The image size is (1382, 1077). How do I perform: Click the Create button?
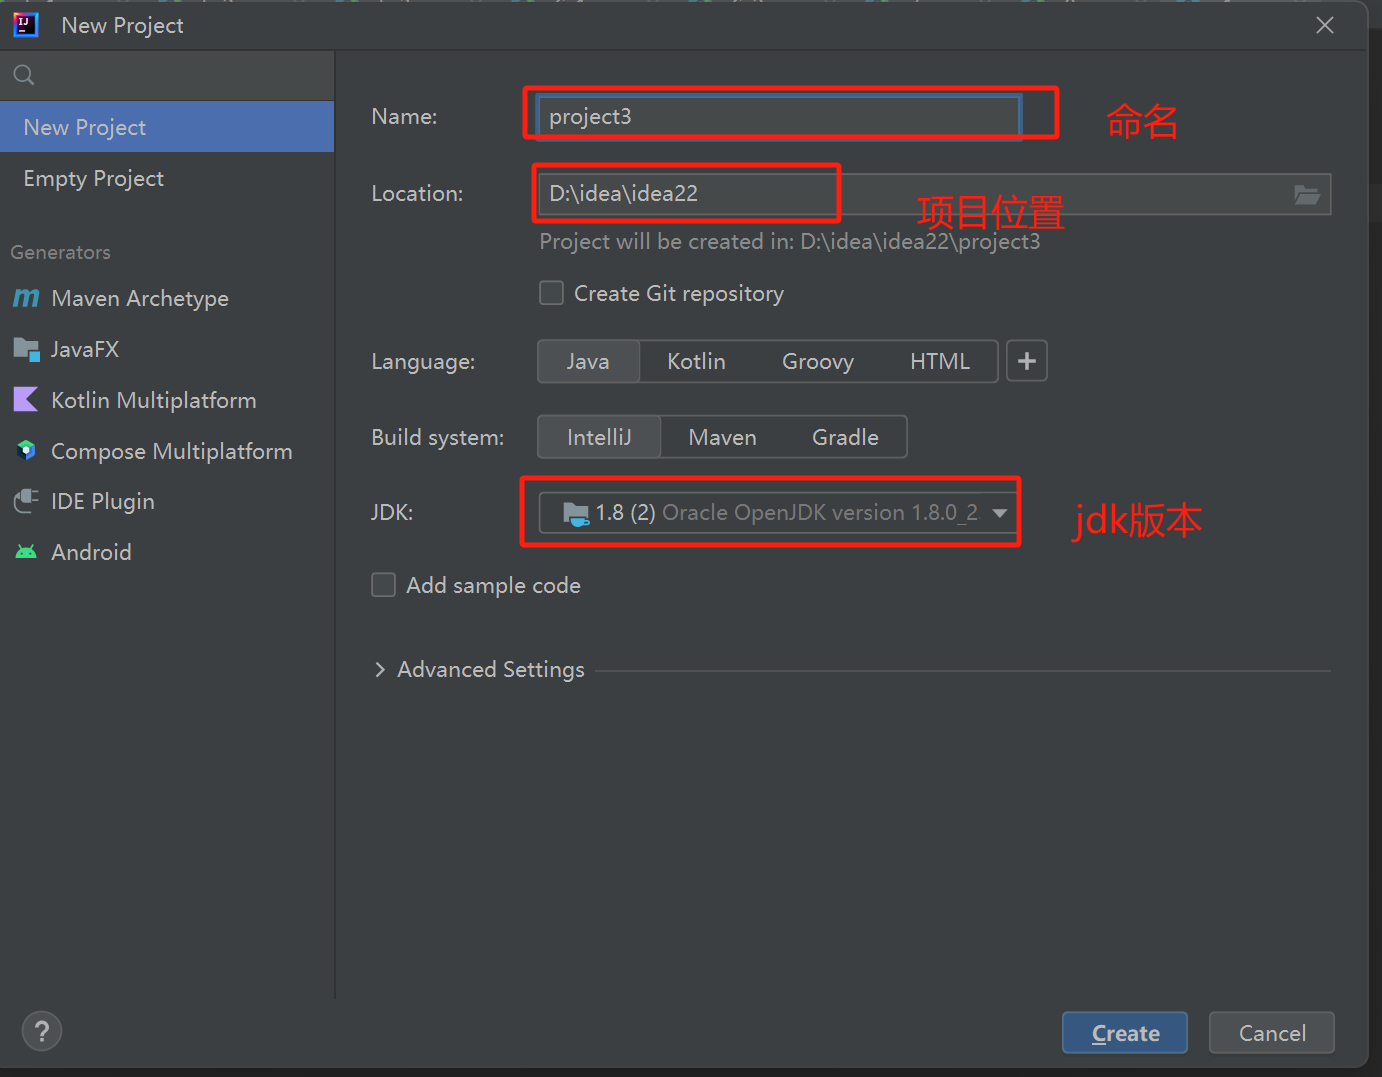(x=1124, y=1032)
